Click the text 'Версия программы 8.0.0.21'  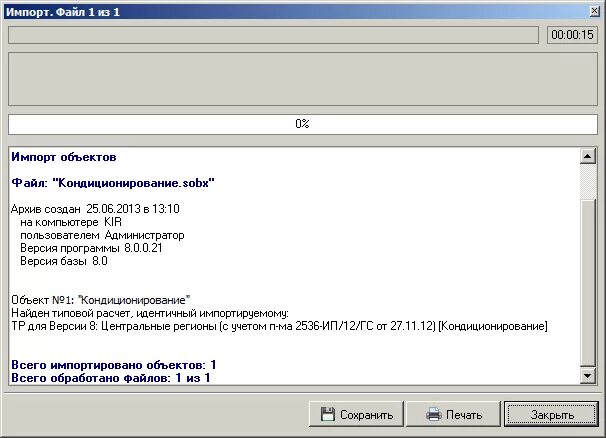[91, 248]
